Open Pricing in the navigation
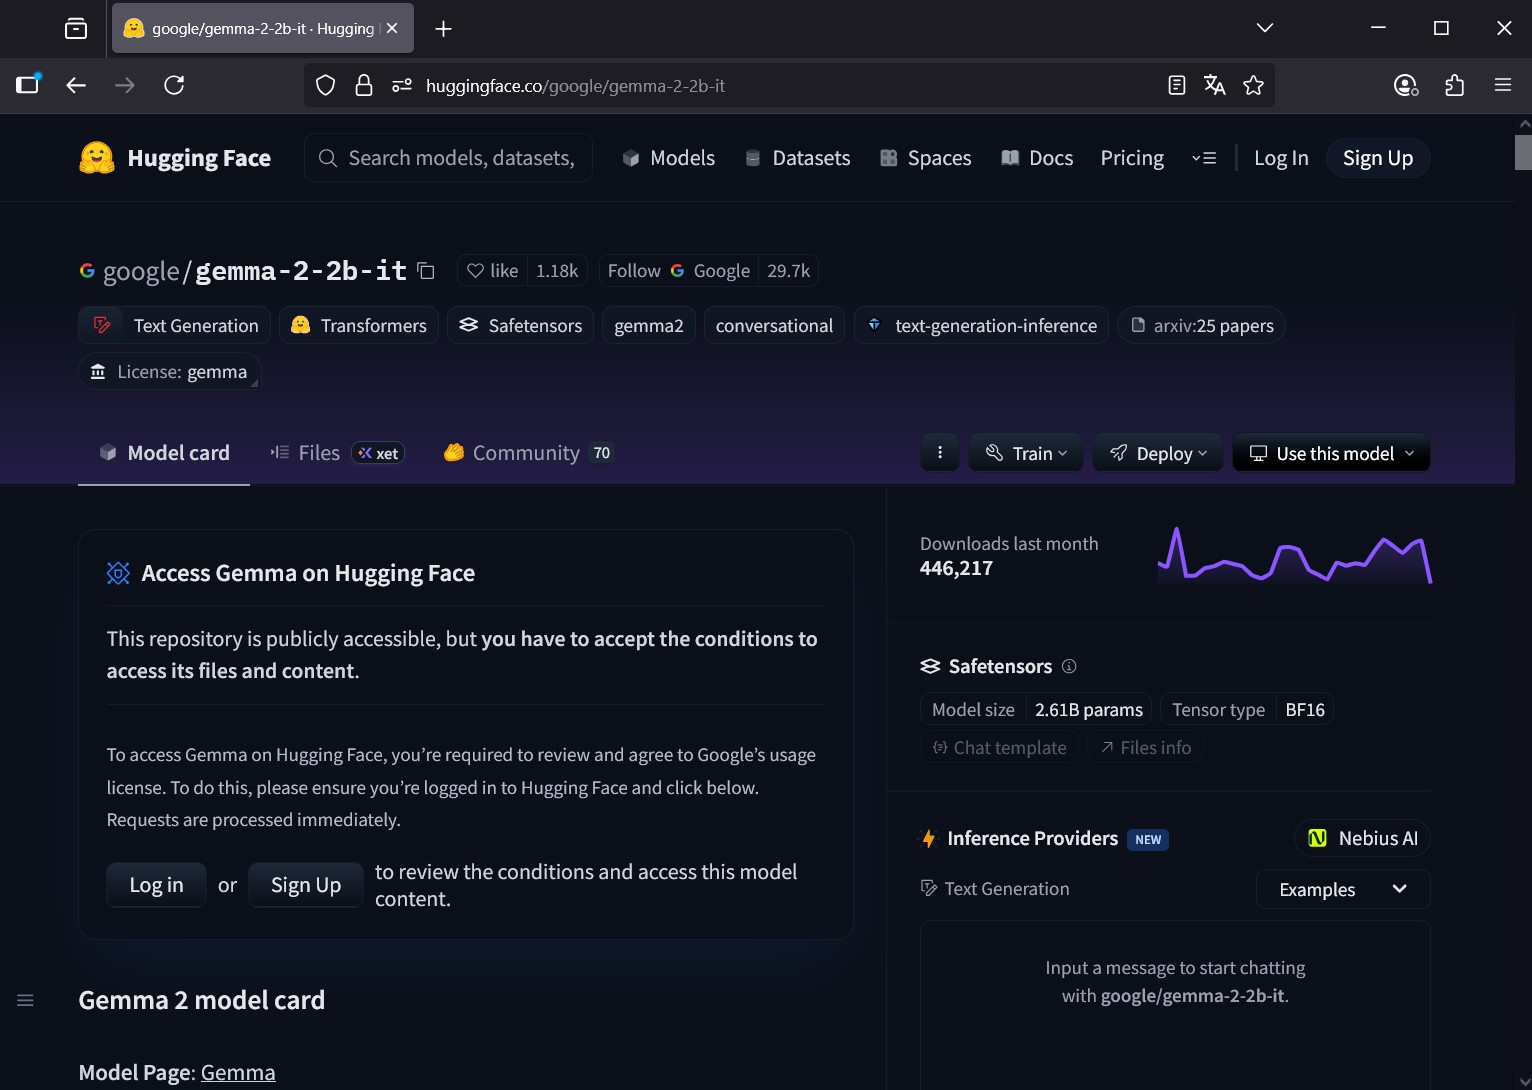1532x1090 pixels. 1132,158
